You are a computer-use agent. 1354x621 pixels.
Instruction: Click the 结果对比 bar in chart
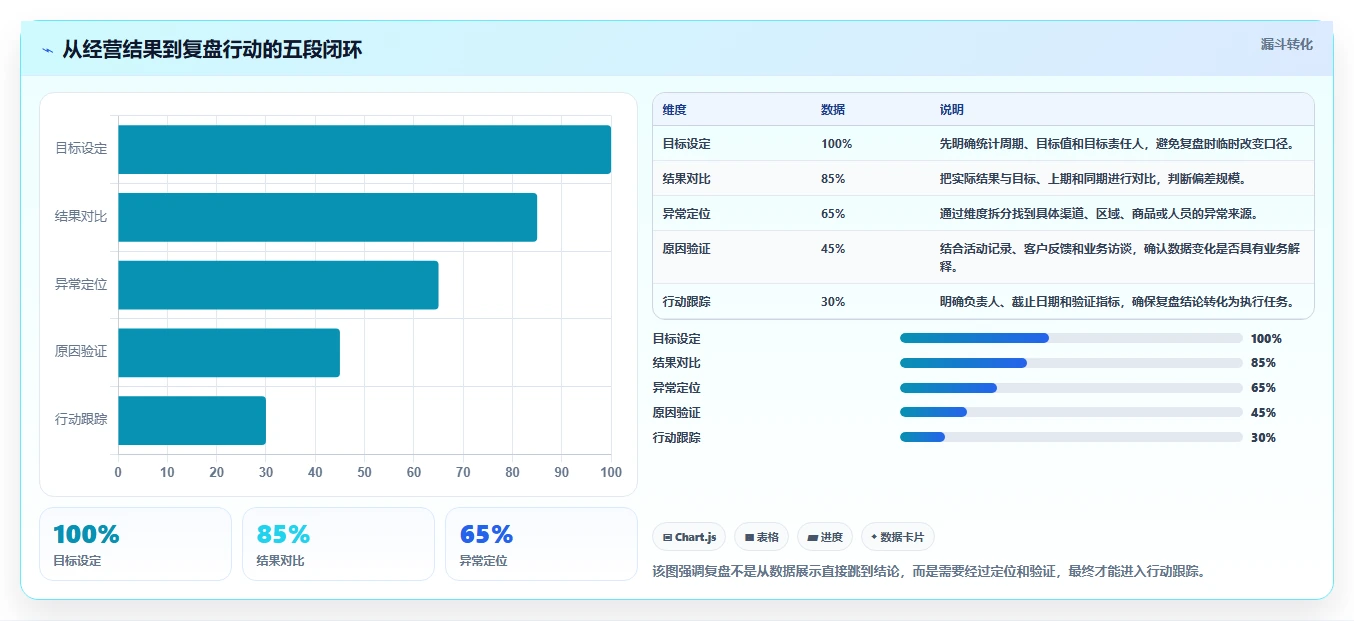(327, 217)
